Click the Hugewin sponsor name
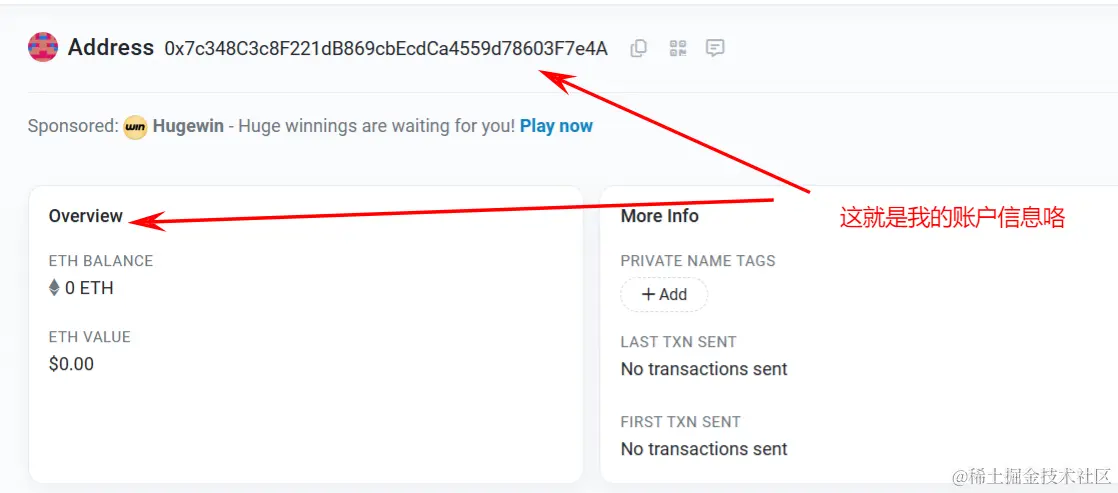The image size is (1118, 493). point(188,126)
